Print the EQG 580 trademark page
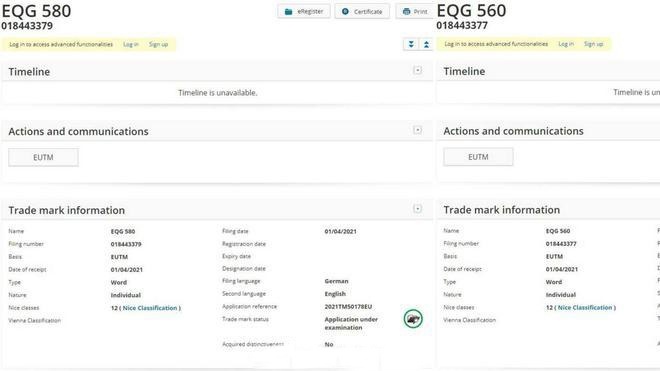Viewport: 660px width, 371px height. (x=415, y=11)
